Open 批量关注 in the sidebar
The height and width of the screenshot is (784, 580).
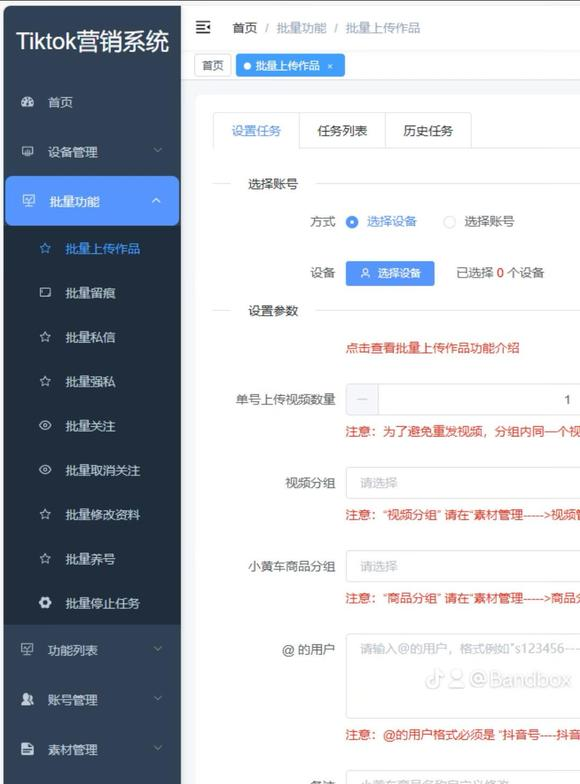pyautogui.click(x=92, y=426)
